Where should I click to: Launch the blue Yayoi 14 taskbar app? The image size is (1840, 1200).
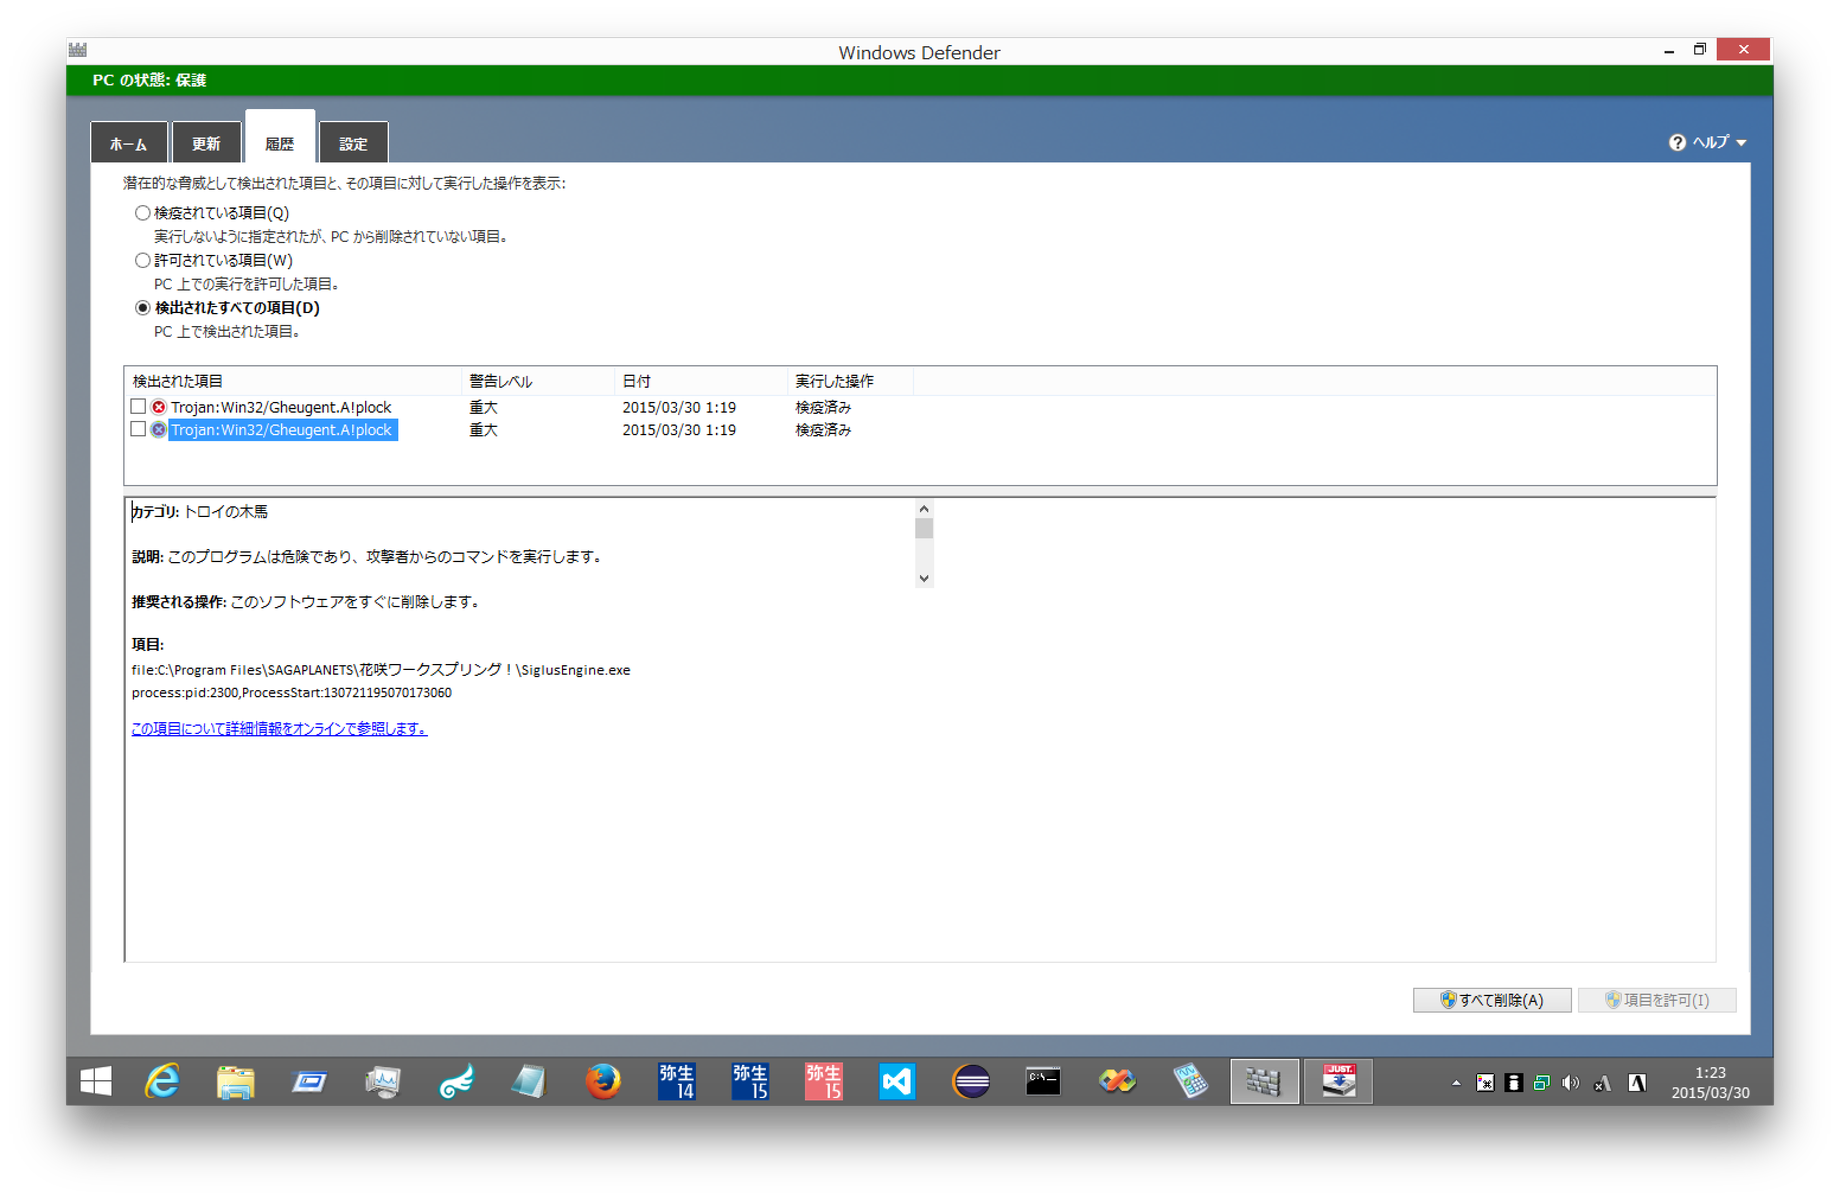click(677, 1081)
